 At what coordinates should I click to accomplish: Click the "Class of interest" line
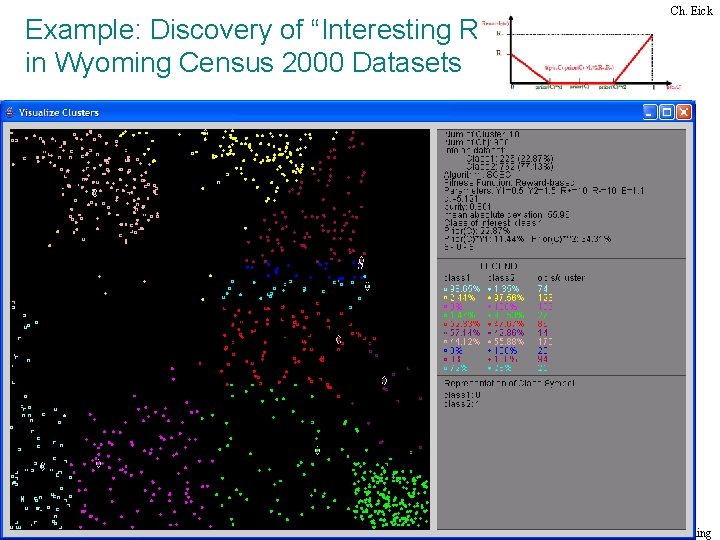(x=493, y=223)
